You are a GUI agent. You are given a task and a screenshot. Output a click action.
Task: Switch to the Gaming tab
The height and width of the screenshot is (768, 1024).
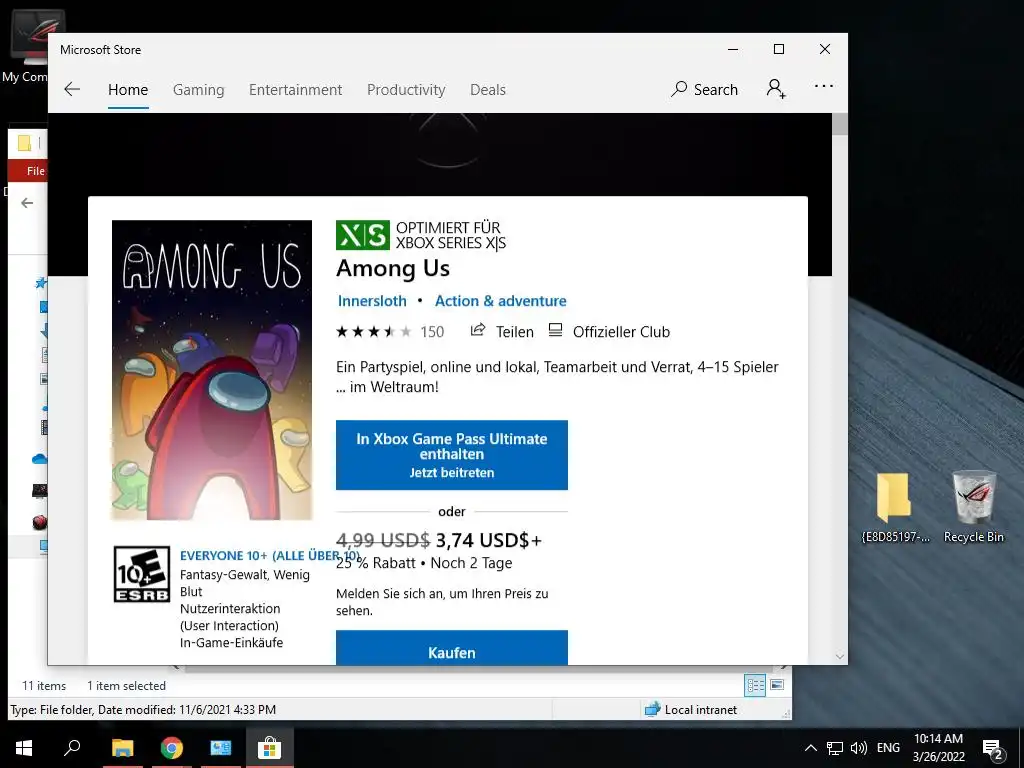tap(199, 89)
